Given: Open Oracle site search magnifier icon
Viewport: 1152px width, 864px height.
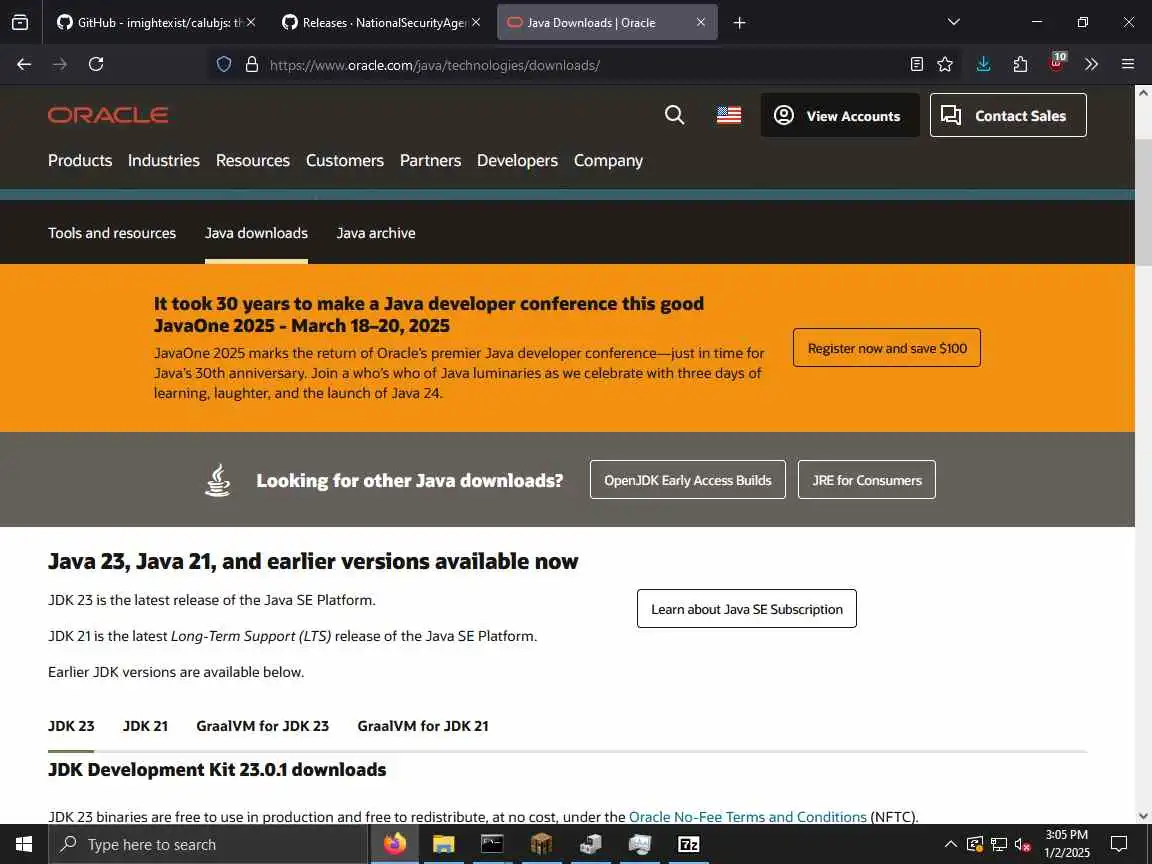Looking at the screenshot, I should (x=674, y=115).
